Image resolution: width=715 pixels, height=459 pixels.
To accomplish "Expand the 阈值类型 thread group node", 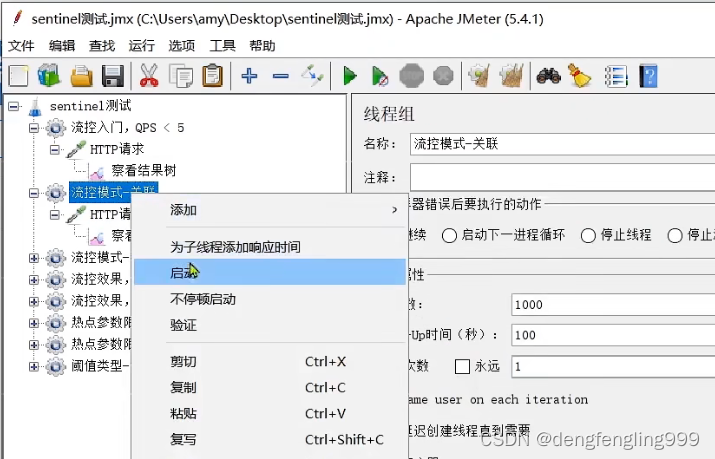I will pos(34,366).
